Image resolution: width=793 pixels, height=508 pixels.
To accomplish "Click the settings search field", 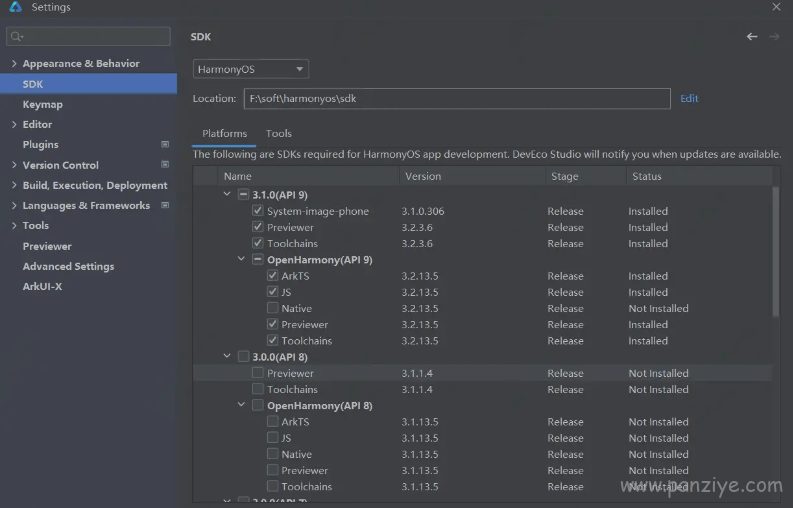I will click(89, 36).
